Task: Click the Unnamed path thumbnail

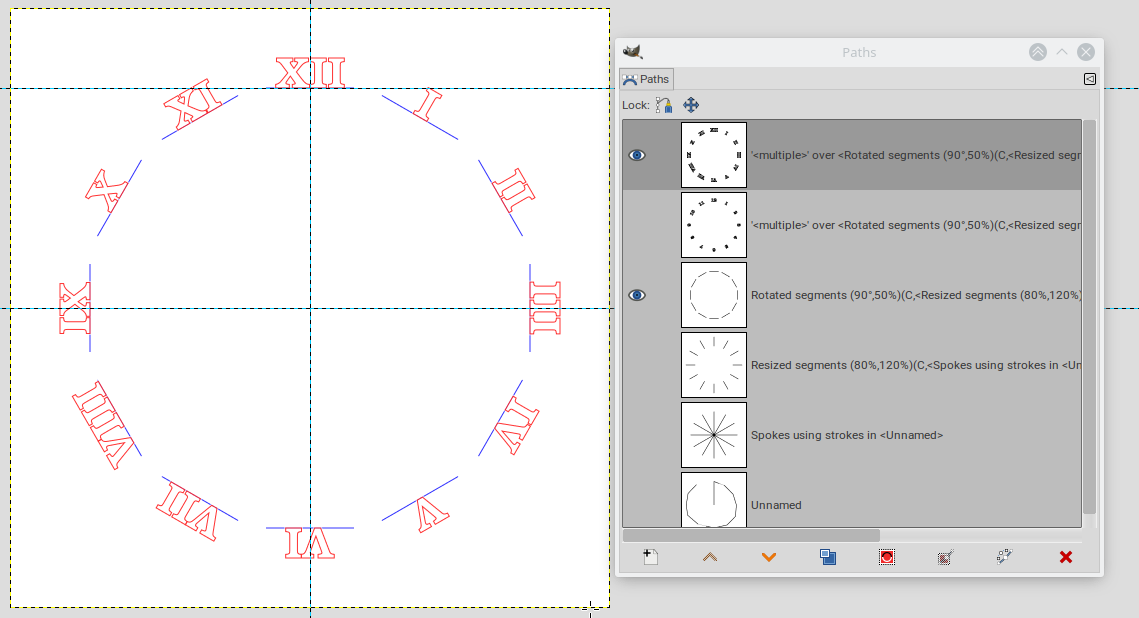Action: click(714, 500)
